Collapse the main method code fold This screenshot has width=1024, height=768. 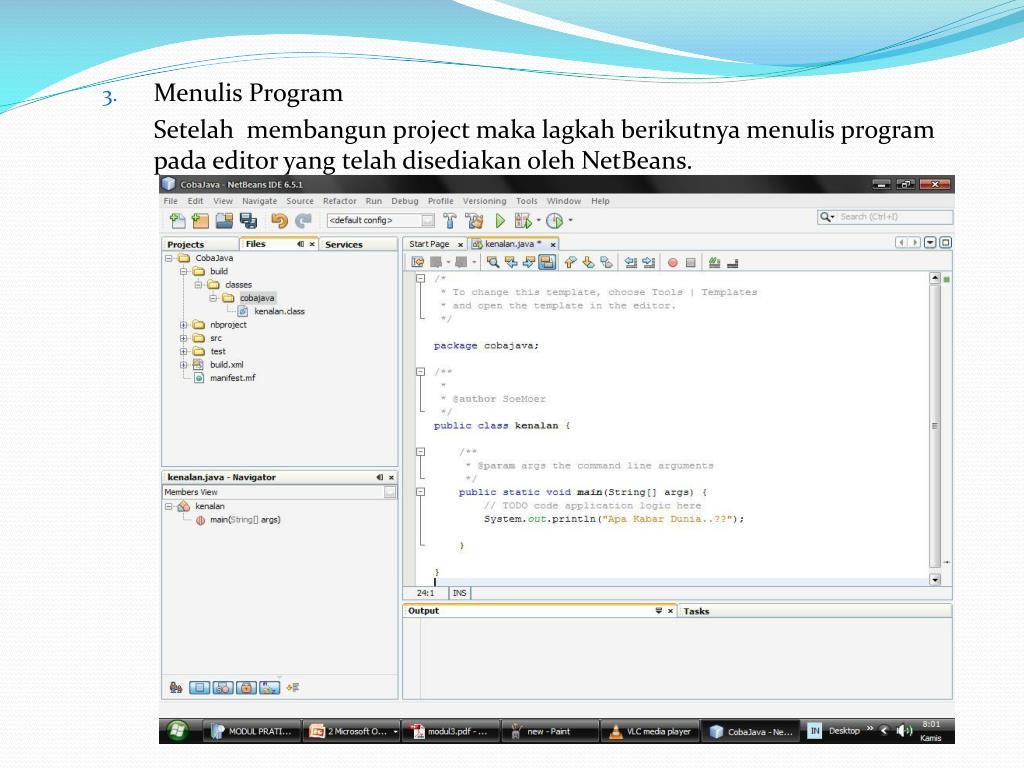click(x=421, y=492)
